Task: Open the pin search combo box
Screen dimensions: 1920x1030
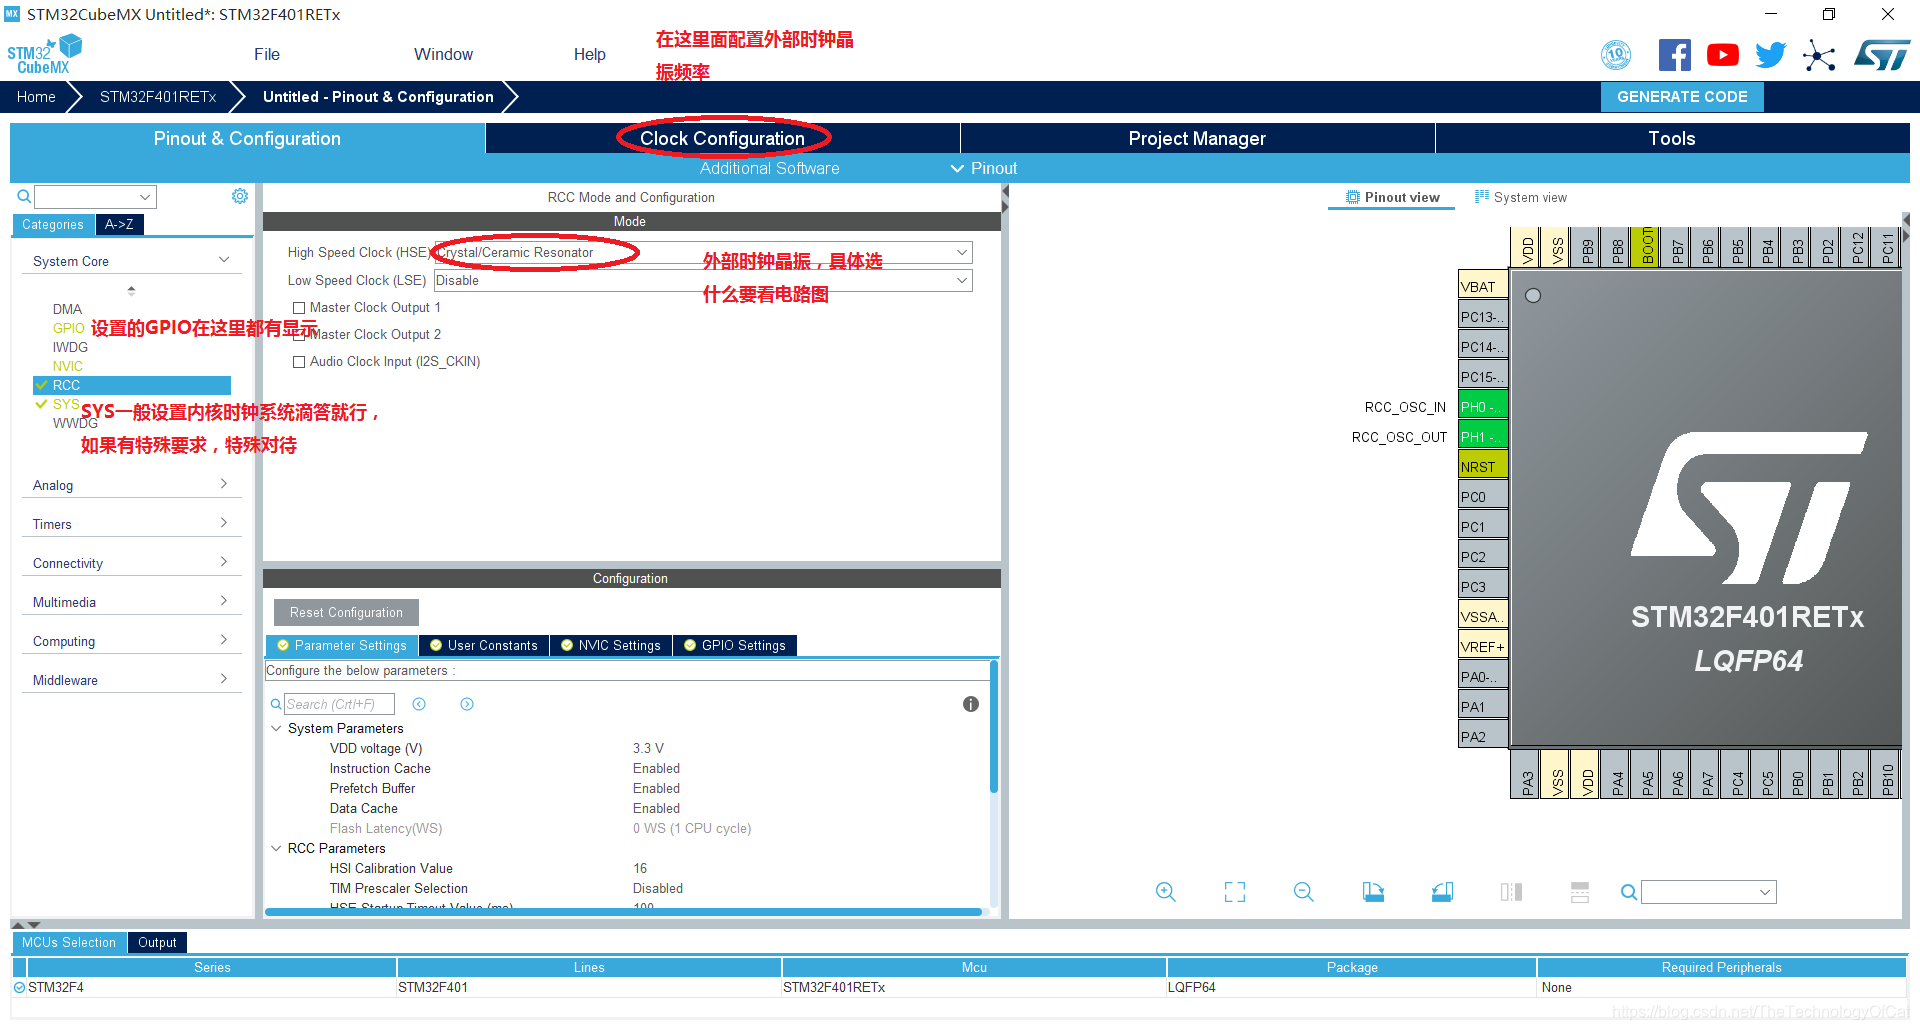Action: coord(1709,892)
